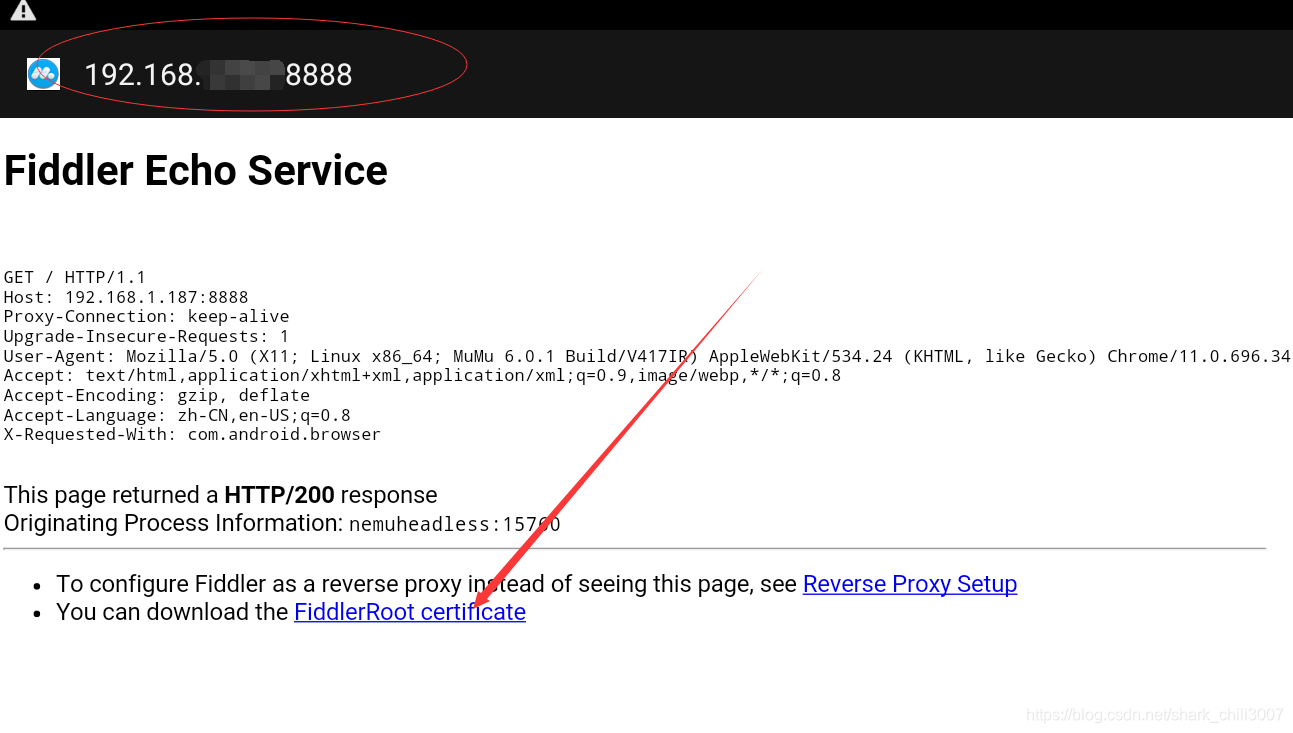1293x733 pixels.
Task: Open the Reverse Proxy Setup link
Action: click(x=910, y=584)
